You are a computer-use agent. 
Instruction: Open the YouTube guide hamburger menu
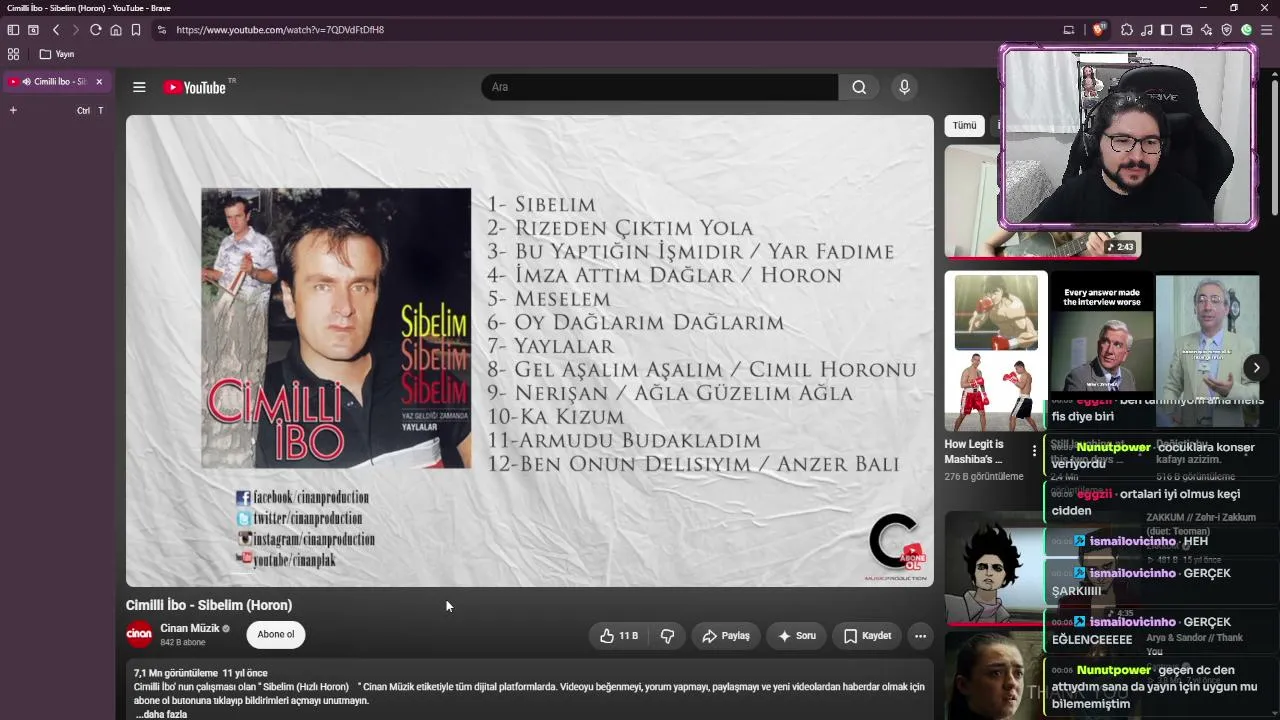click(139, 87)
